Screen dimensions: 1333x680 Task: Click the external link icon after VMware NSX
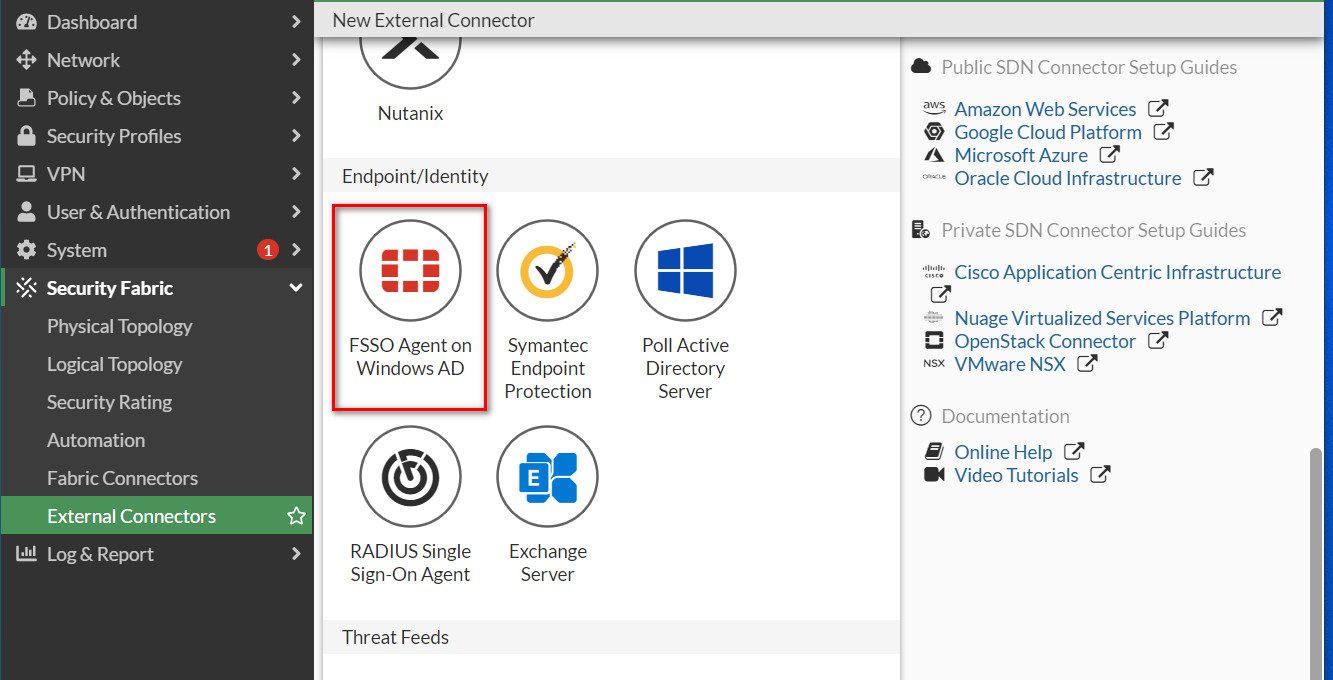(x=1087, y=363)
